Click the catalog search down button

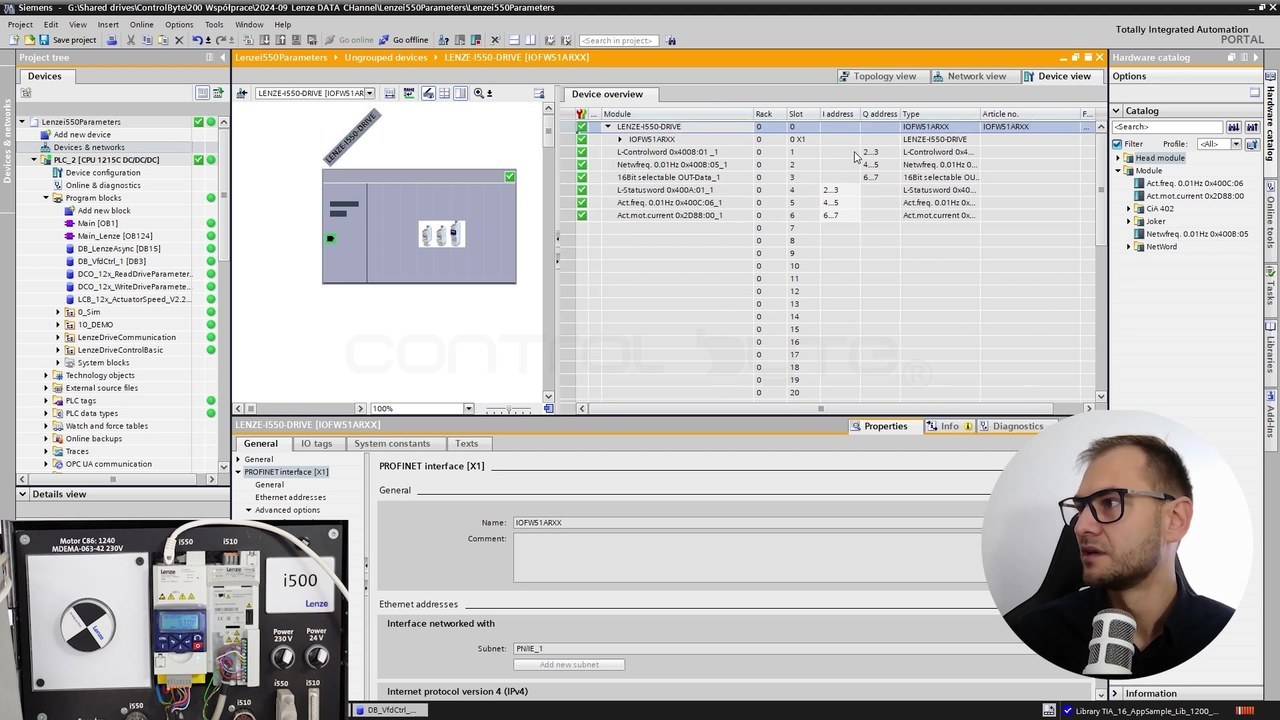pyautogui.click(x=1234, y=127)
